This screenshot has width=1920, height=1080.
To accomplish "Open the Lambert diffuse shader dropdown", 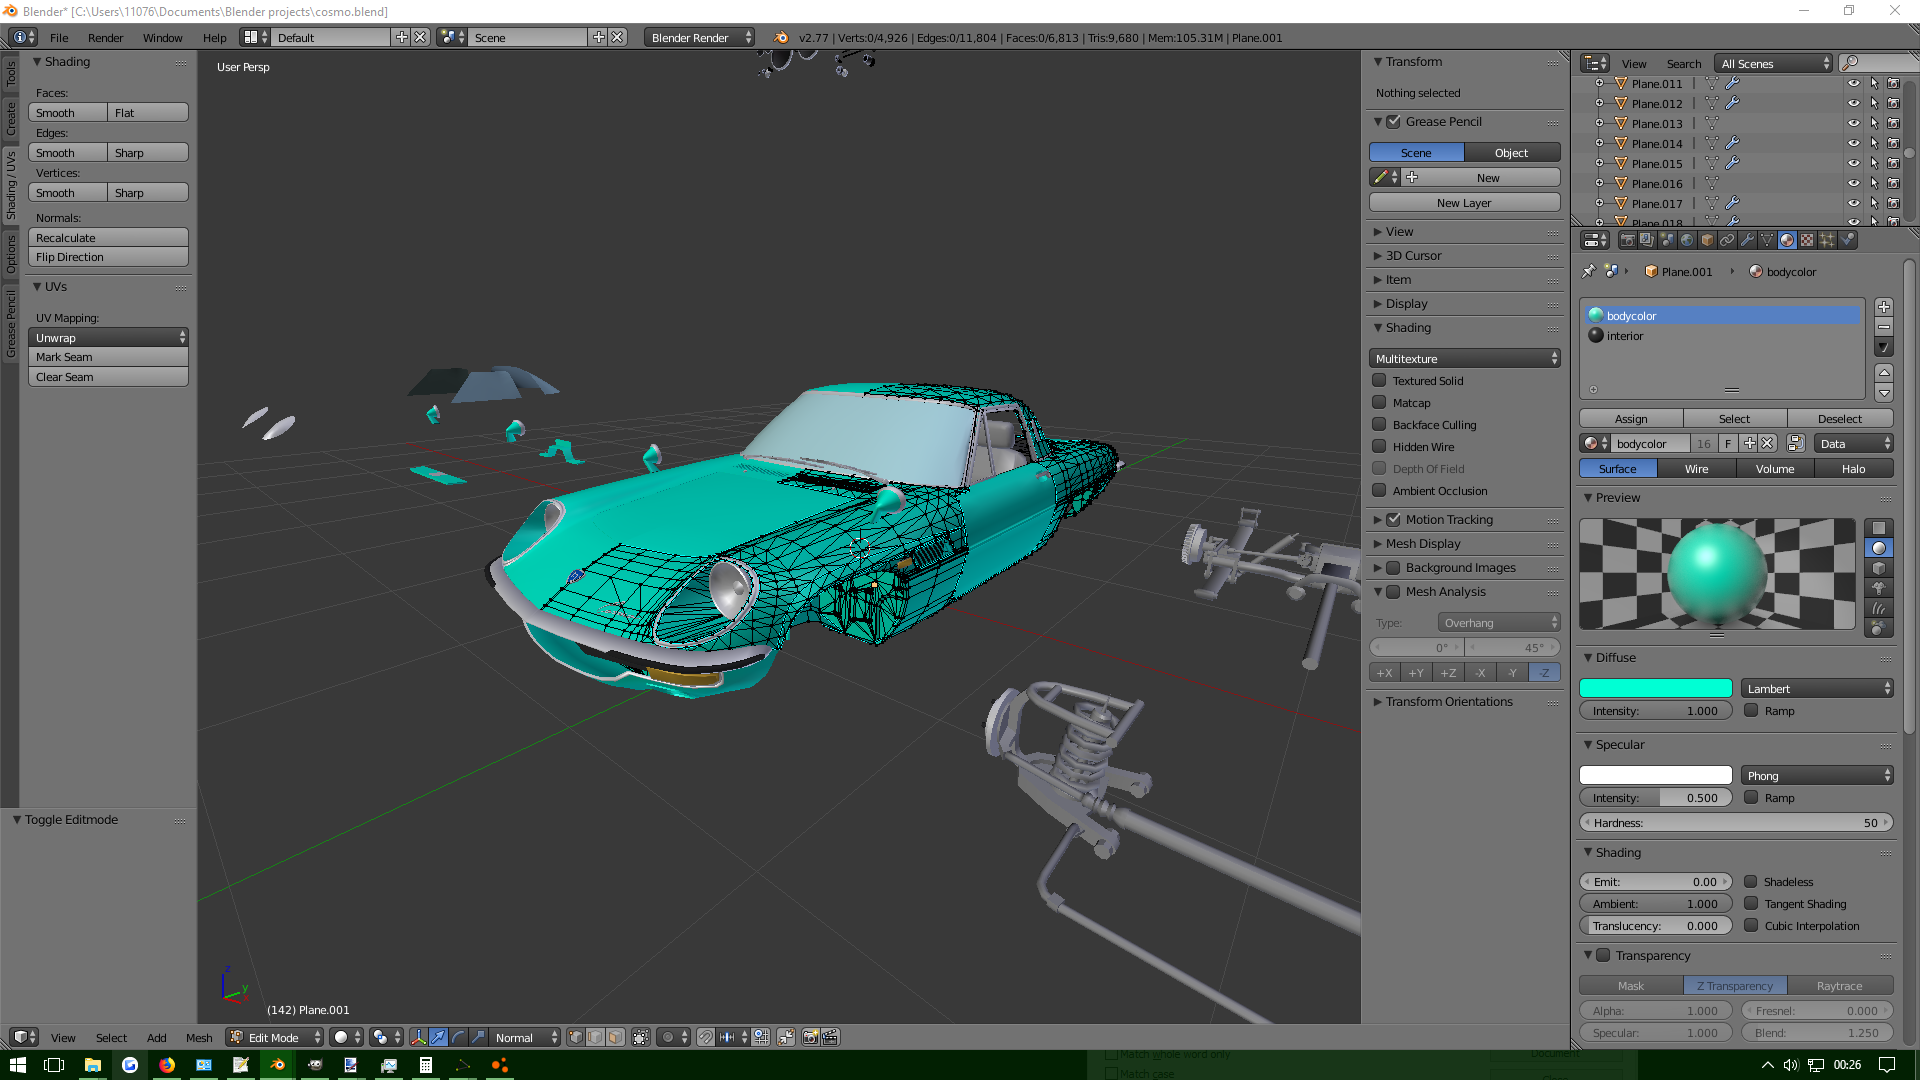I will point(1817,689).
